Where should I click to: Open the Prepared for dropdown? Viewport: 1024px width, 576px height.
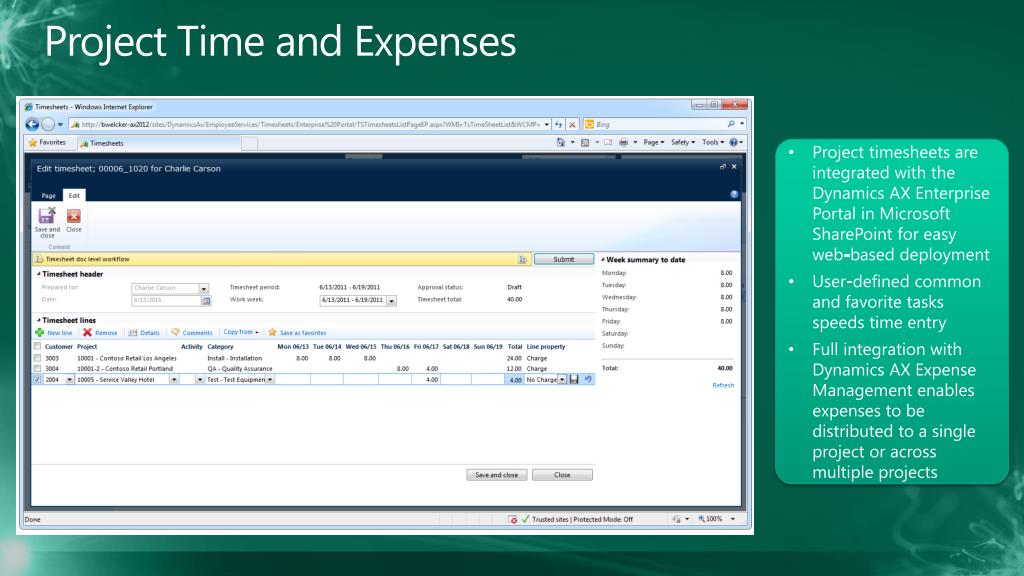click(x=204, y=288)
